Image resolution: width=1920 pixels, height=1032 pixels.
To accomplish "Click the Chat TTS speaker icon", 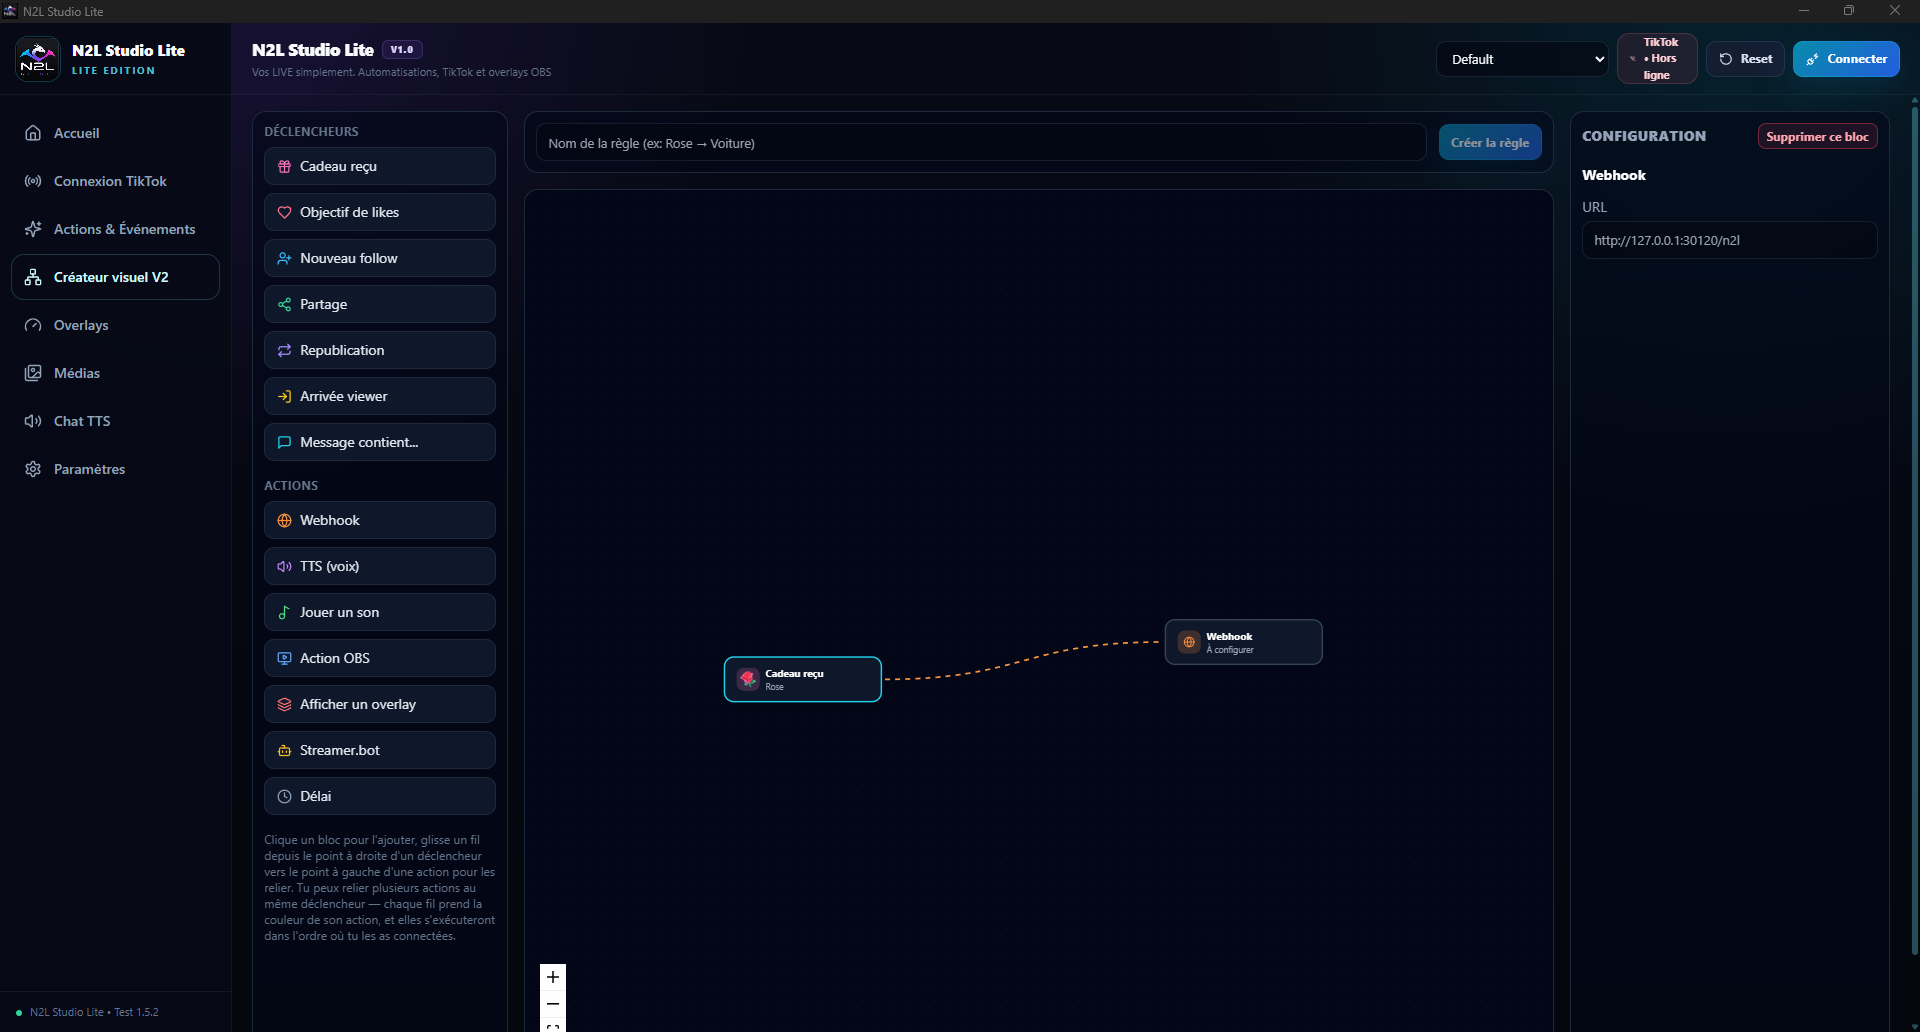I will [x=33, y=421].
